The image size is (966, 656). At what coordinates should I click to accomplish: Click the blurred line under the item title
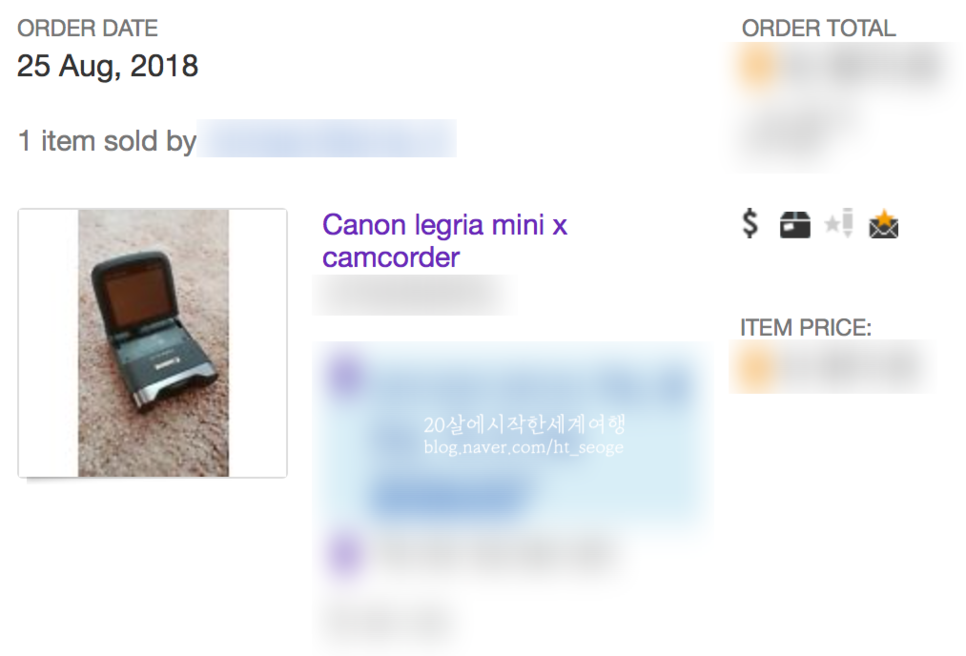pos(412,295)
